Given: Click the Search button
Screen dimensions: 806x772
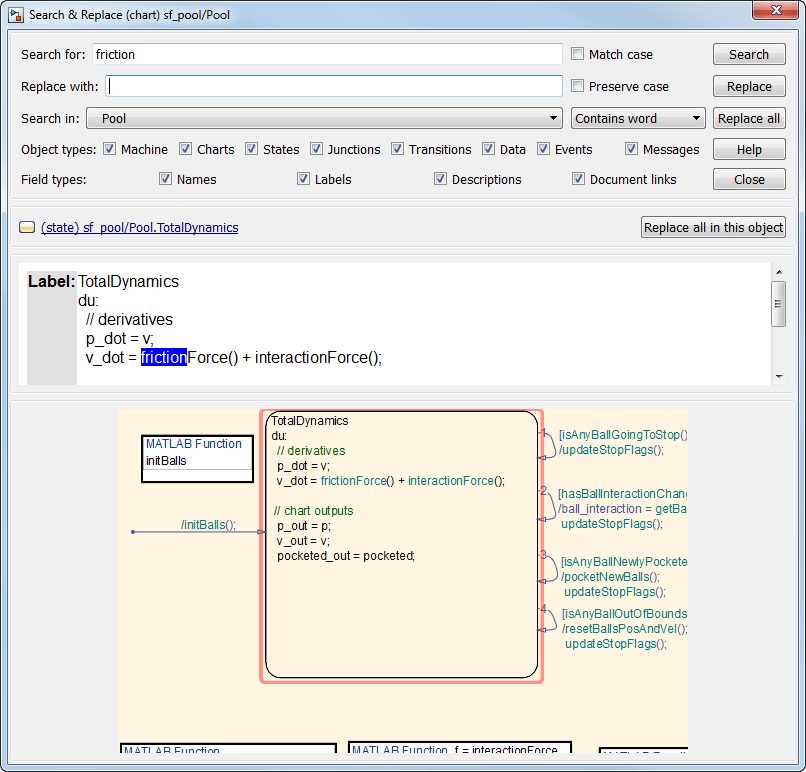Looking at the screenshot, I should point(749,54).
